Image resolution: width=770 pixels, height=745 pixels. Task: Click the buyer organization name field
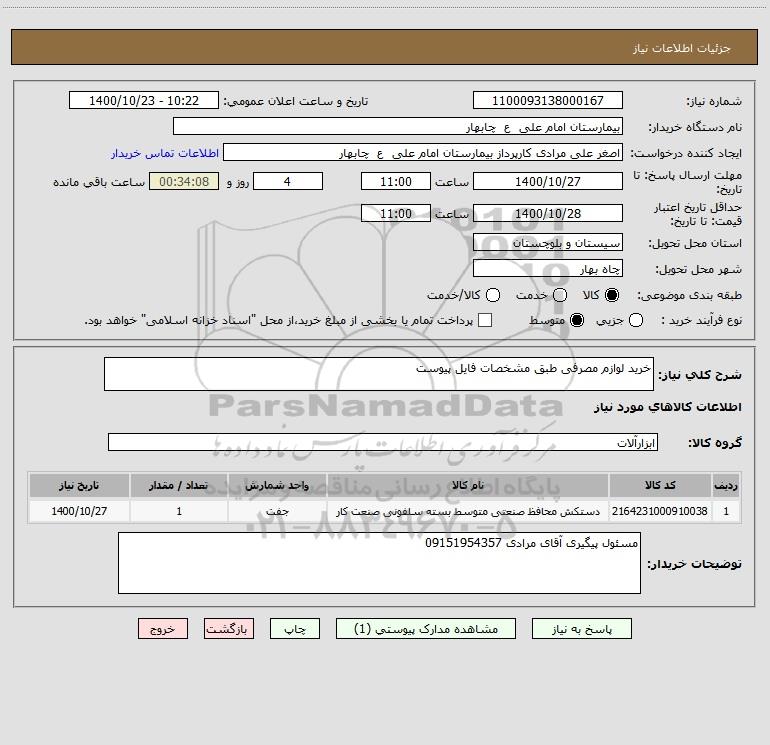[x=398, y=127]
